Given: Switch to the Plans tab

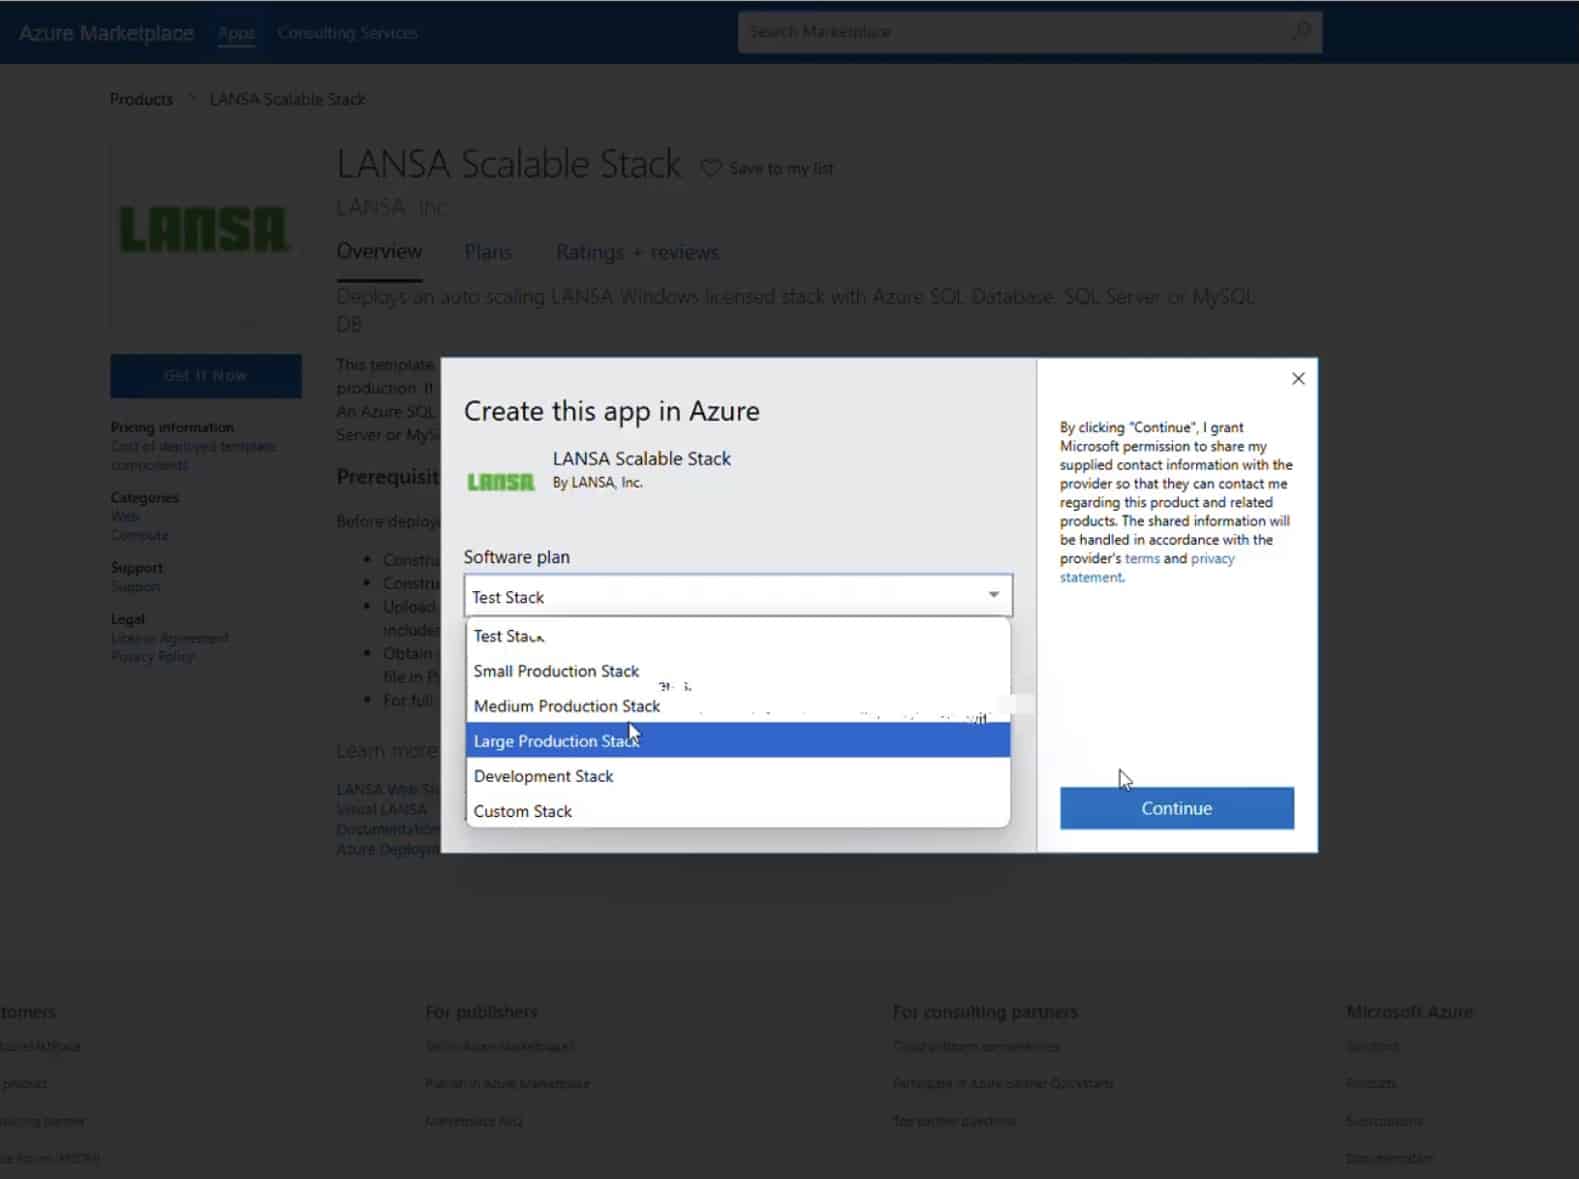Looking at the screenshot, I should (488, 252).
